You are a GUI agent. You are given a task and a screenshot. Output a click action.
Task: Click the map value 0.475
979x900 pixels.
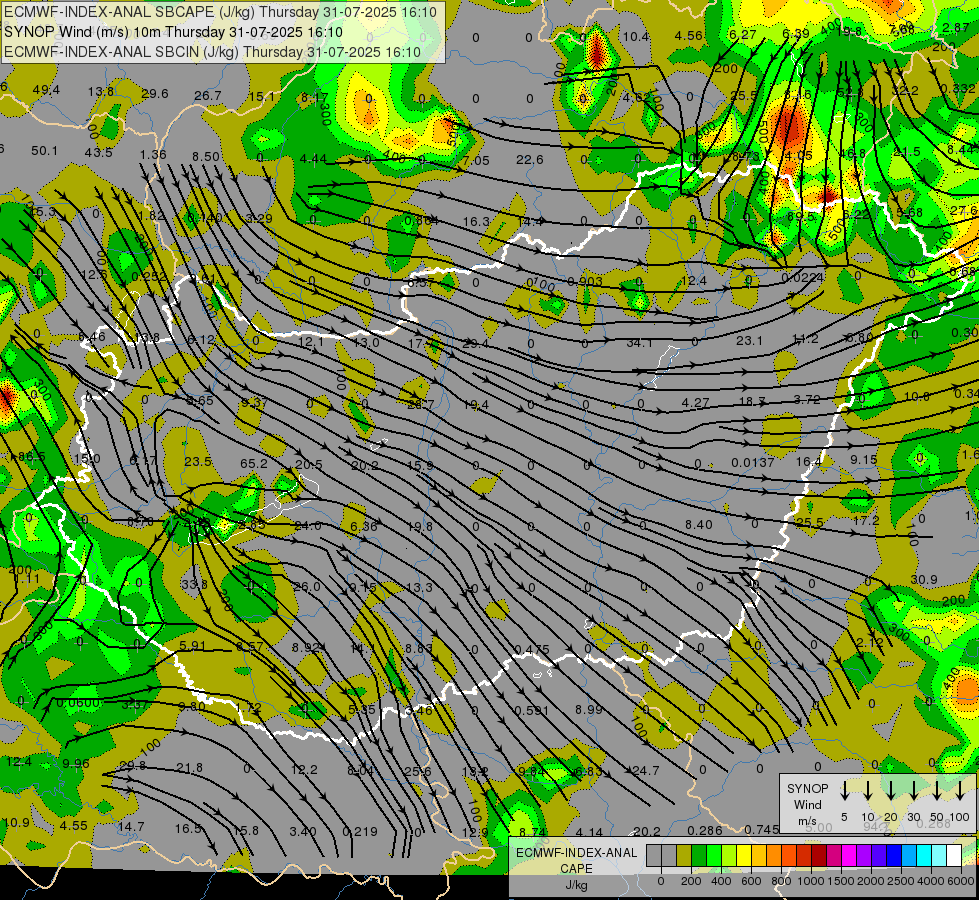tap(532, 650)
